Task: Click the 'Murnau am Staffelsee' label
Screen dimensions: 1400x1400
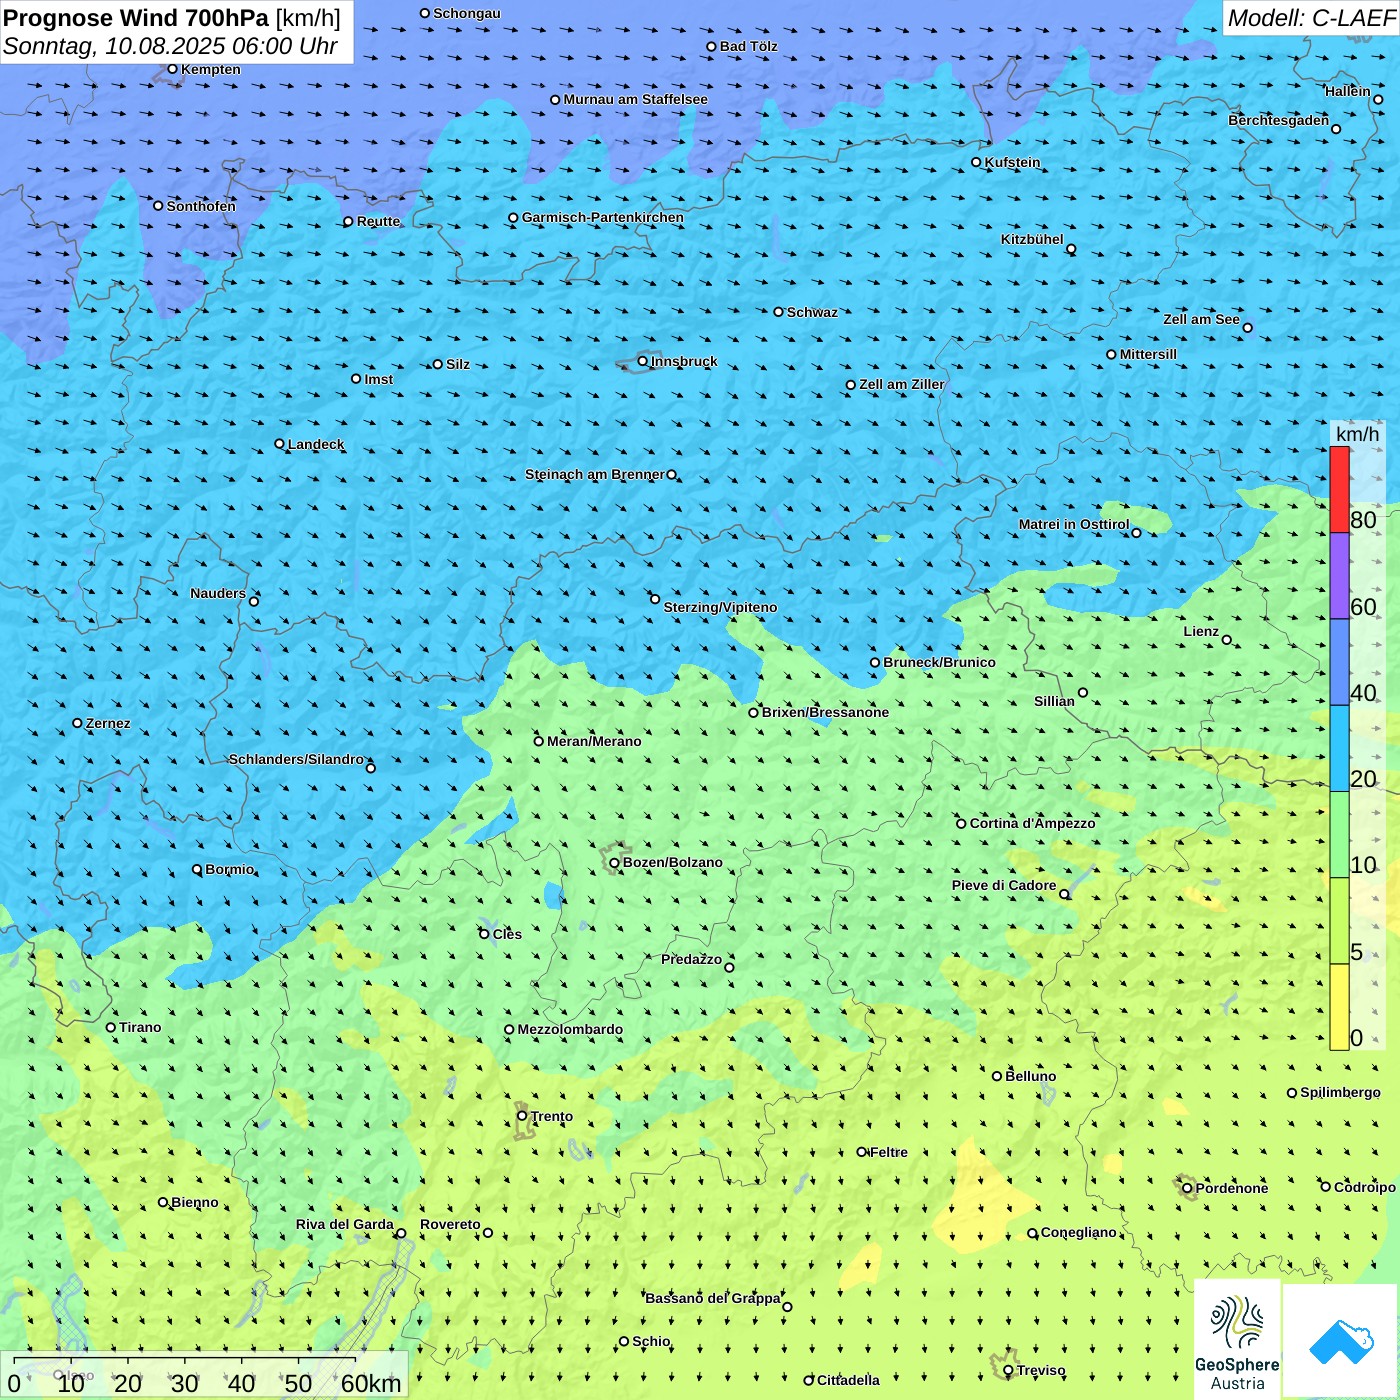Action: (635, 99)
